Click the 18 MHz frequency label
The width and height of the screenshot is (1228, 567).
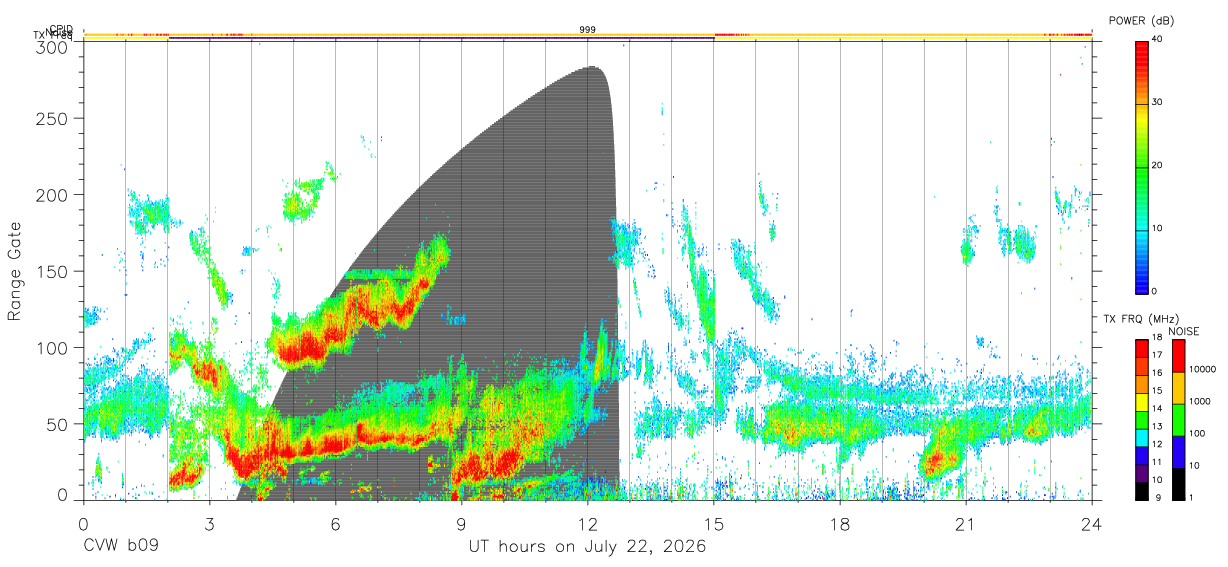tap(1157, 338)
